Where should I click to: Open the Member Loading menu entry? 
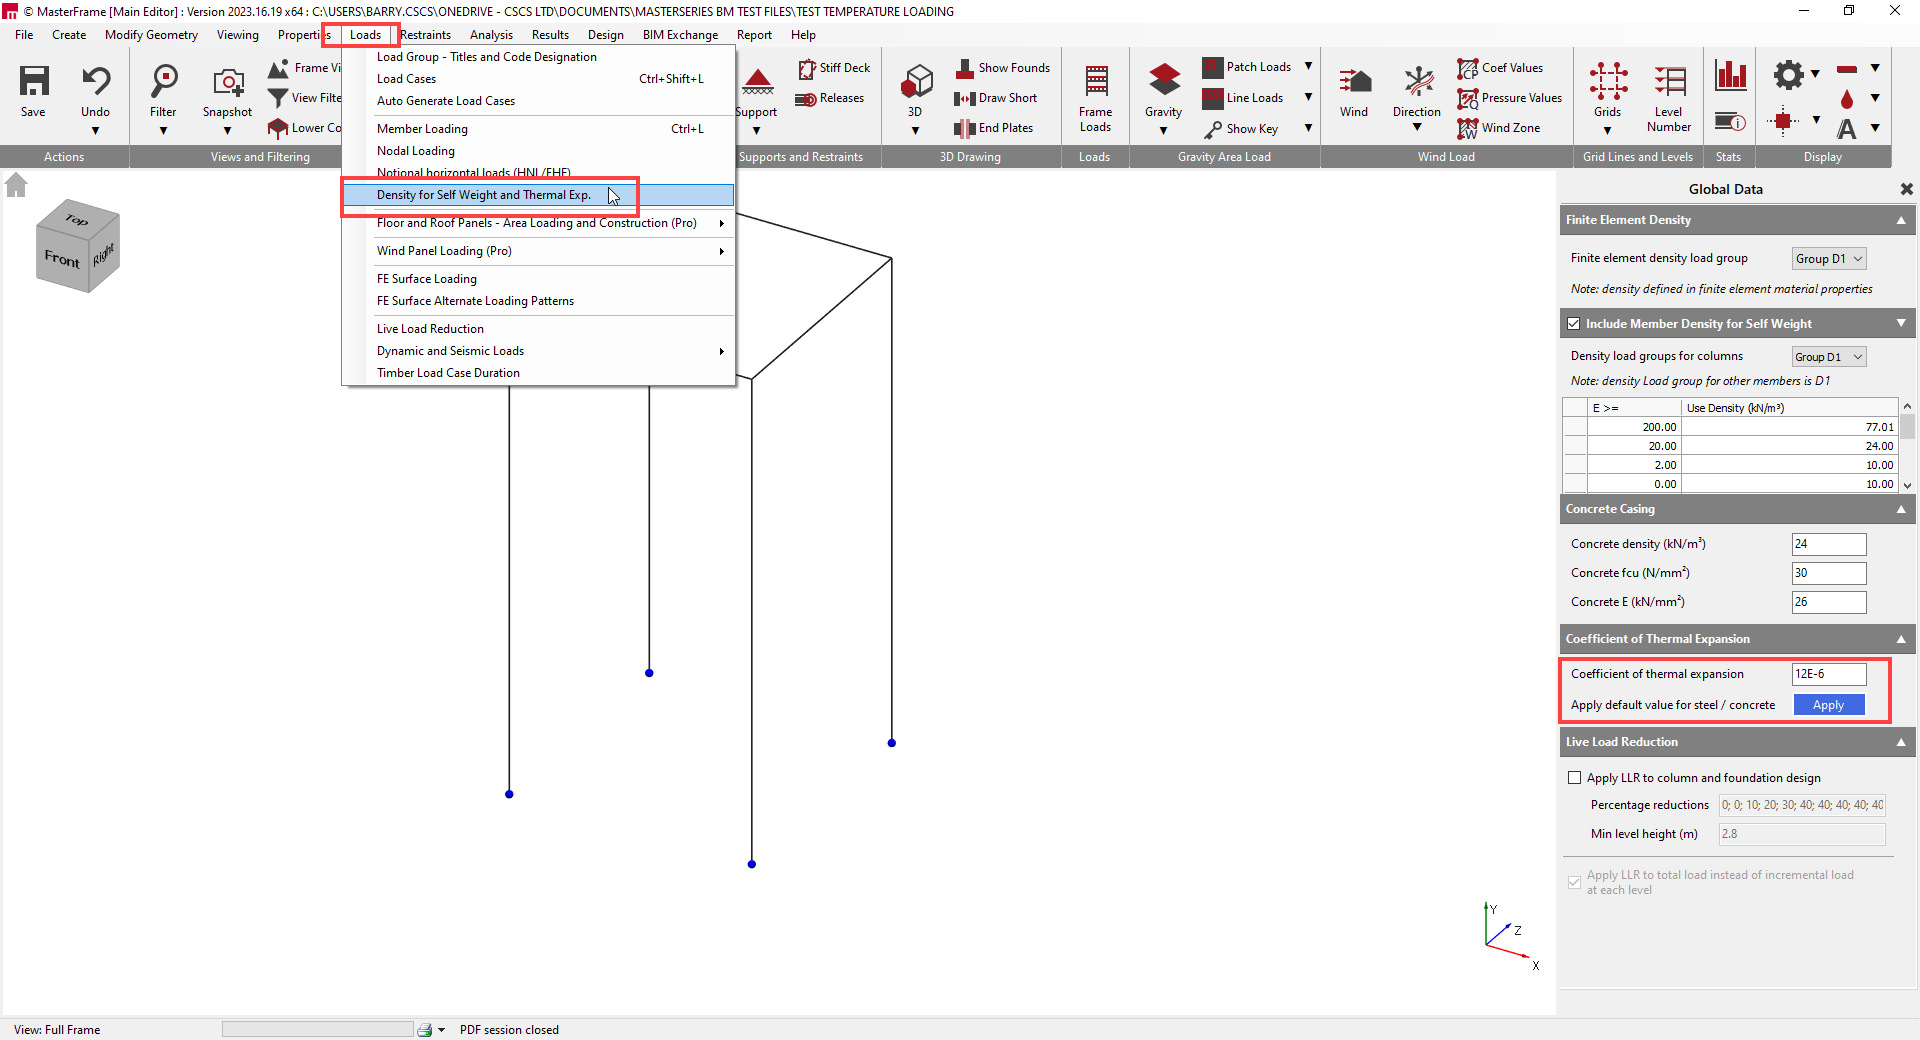(x=538, y=129)
